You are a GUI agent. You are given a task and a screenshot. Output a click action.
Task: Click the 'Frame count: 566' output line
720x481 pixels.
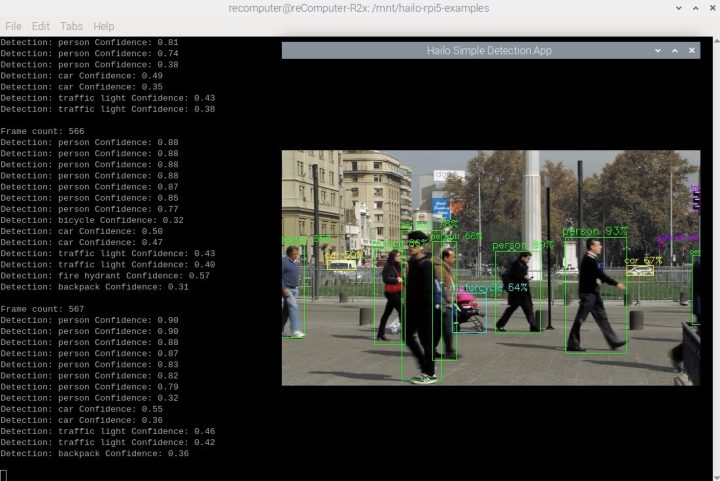point(43,131)
